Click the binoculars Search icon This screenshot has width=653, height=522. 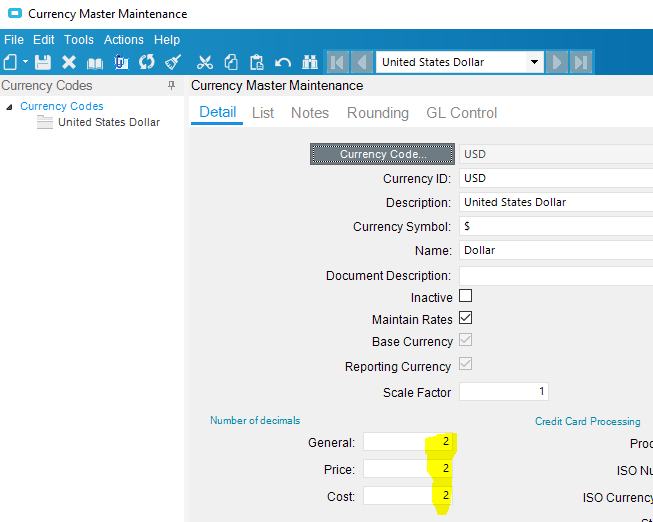tap(309, 62)
